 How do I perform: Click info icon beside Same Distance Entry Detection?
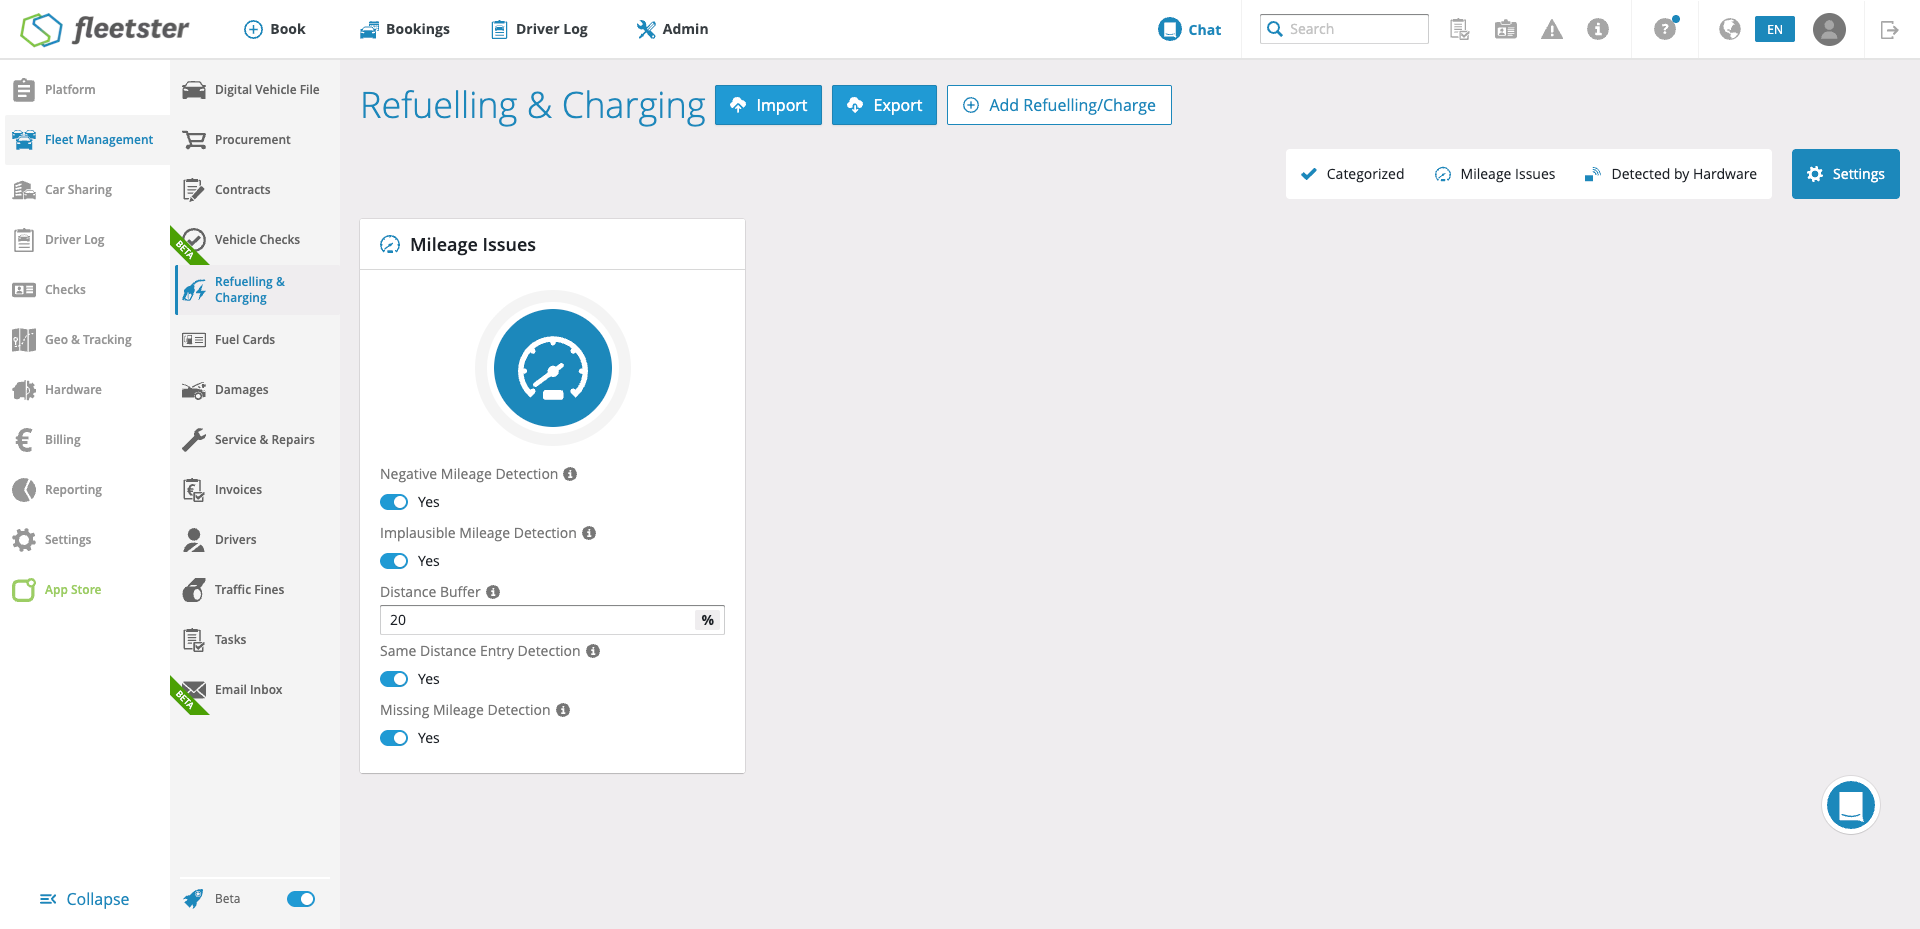click(593, 651)
